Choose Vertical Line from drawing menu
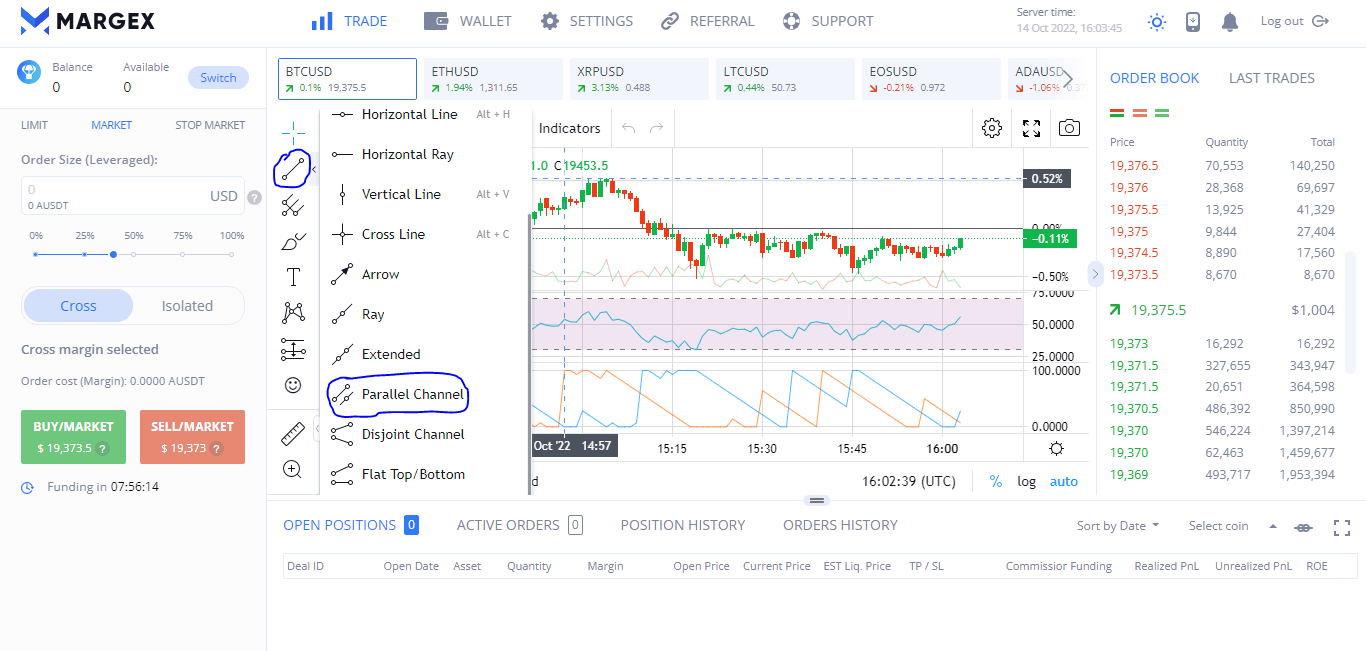Image resolution: width=1366 pixels, height=651 pixels. 425,194
